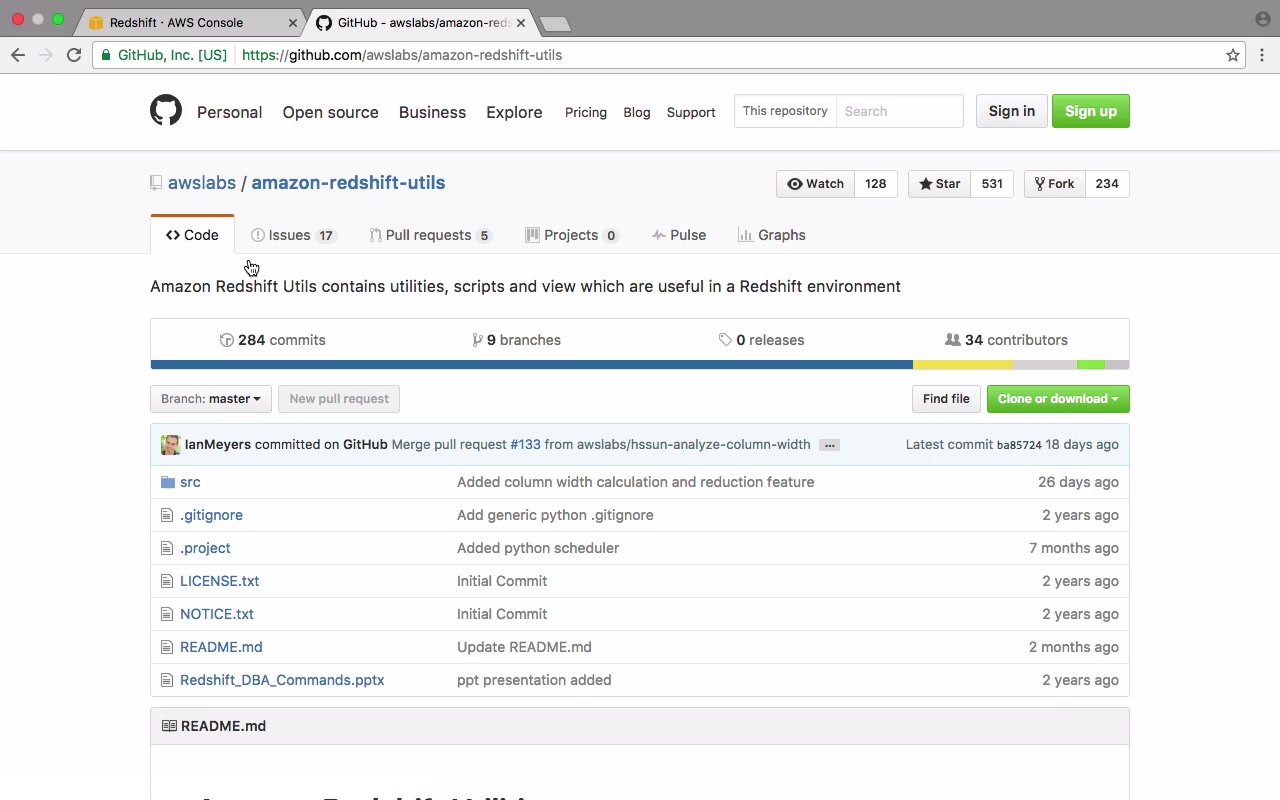Reload the page with the refresh icon
This screenshot has width=1280, height=800.
click(x=74, y=55)
